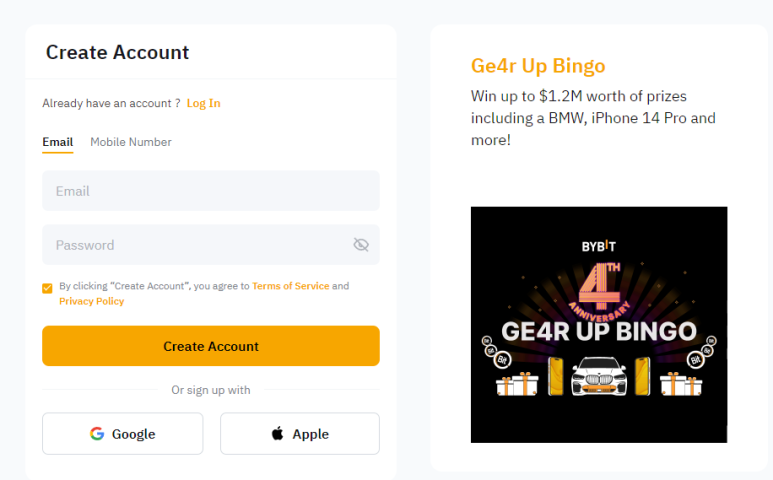The image size is (773, 480).
Task: Click the Google logo icon
Action: [97, 434]
